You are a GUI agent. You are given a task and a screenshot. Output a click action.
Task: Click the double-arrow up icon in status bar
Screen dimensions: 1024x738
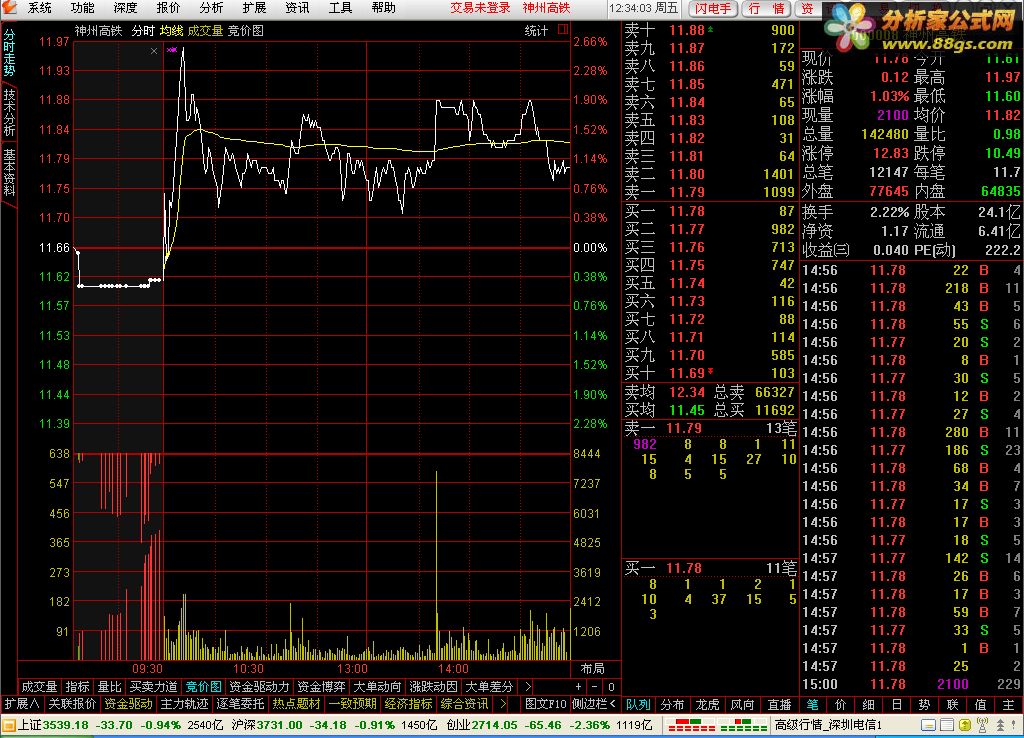pos(1000,725)
